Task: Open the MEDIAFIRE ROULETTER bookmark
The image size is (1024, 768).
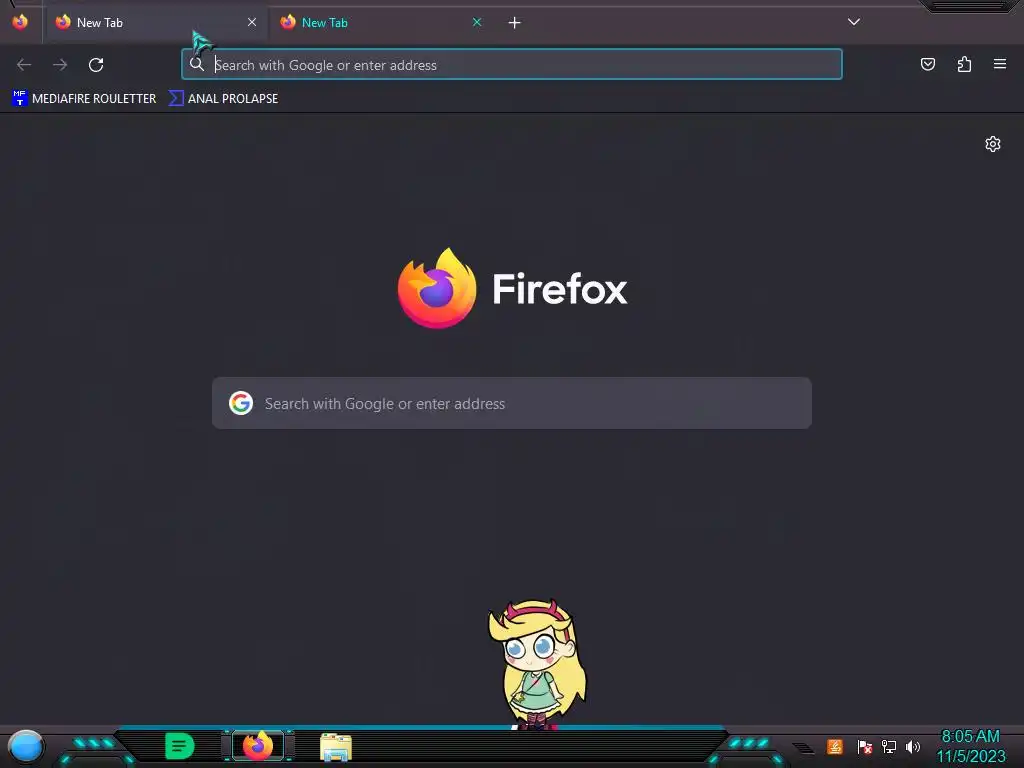Action: point(84,99)
